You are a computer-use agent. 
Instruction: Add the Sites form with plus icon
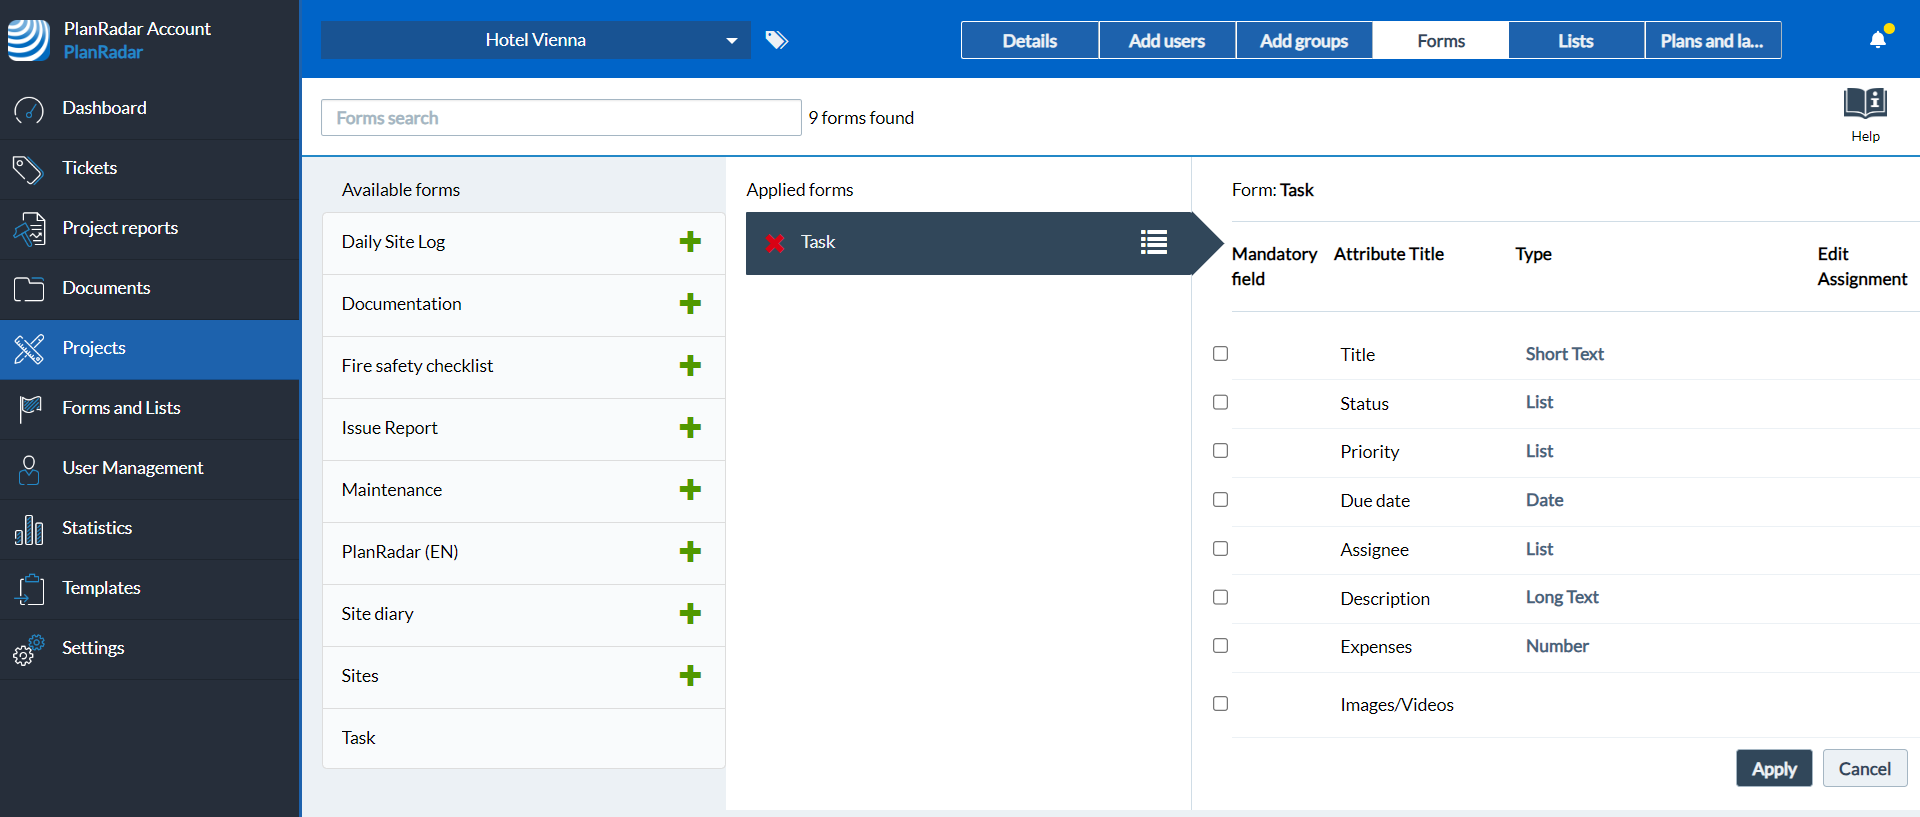coord(690,676)
